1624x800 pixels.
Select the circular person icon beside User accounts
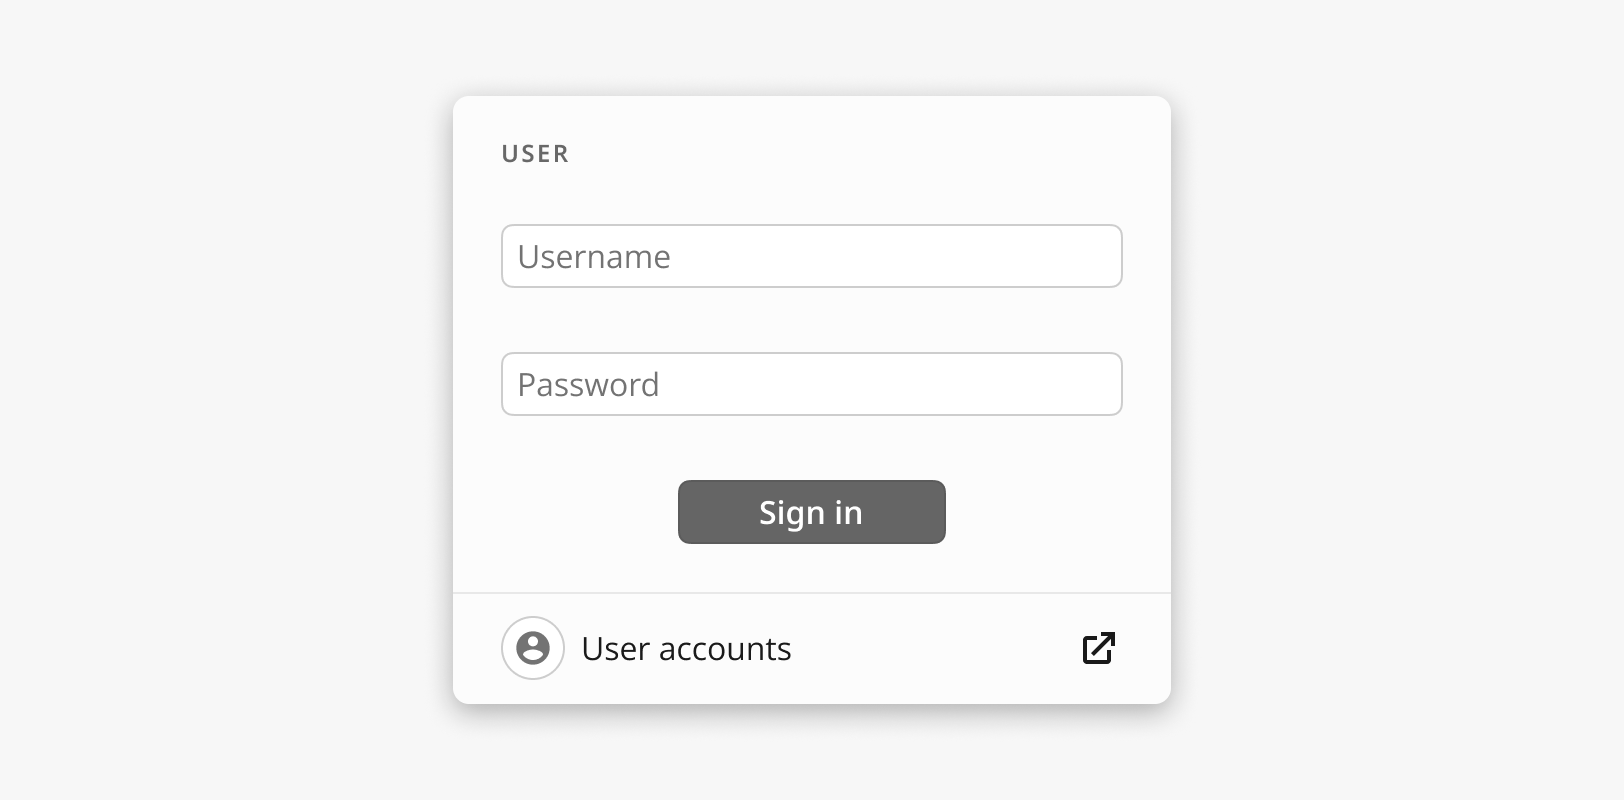[533, 648]
